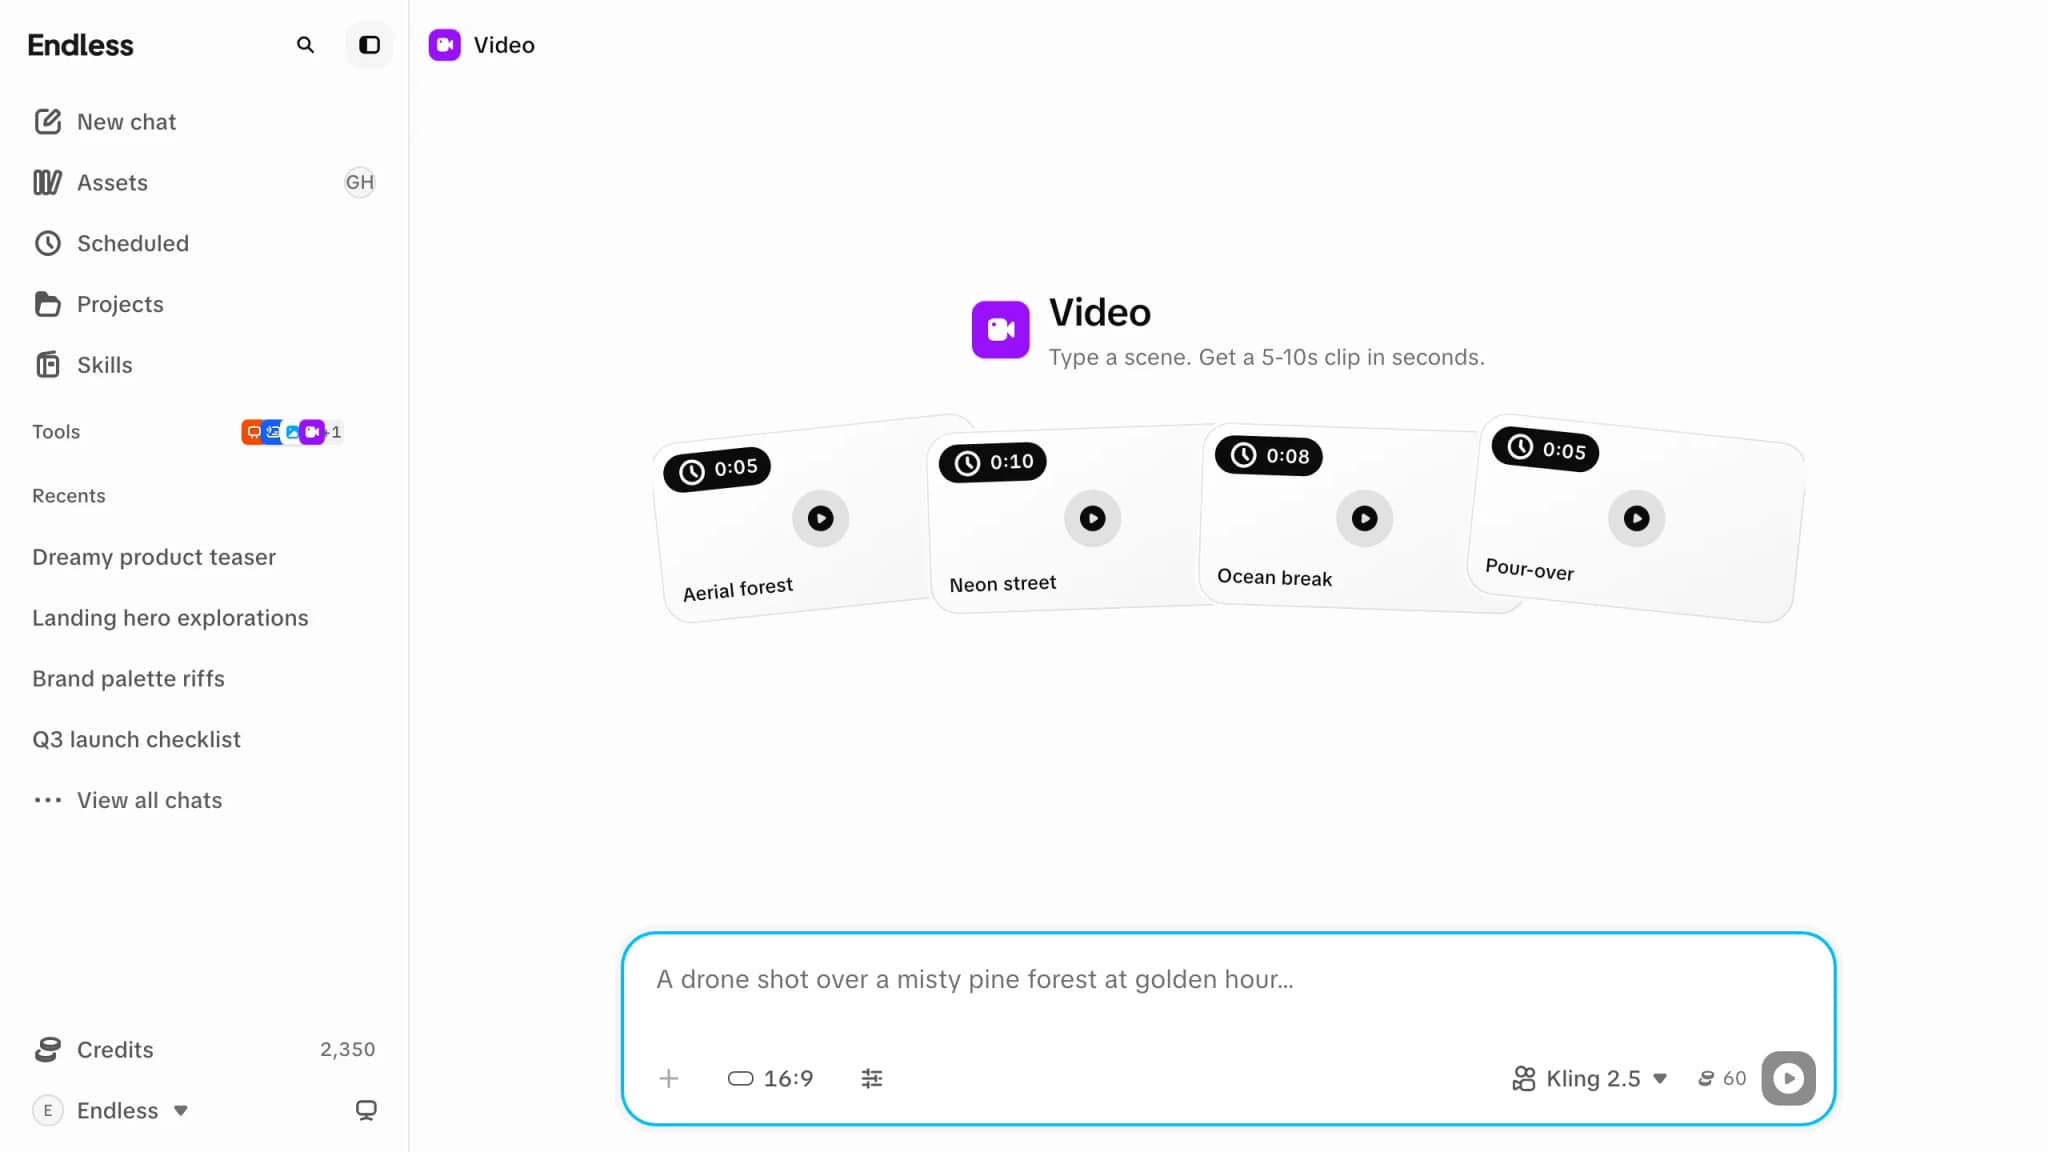2048x1152 pixels.
Task: Add attachment with the plus icon
Action: (x=669, y=1078)
